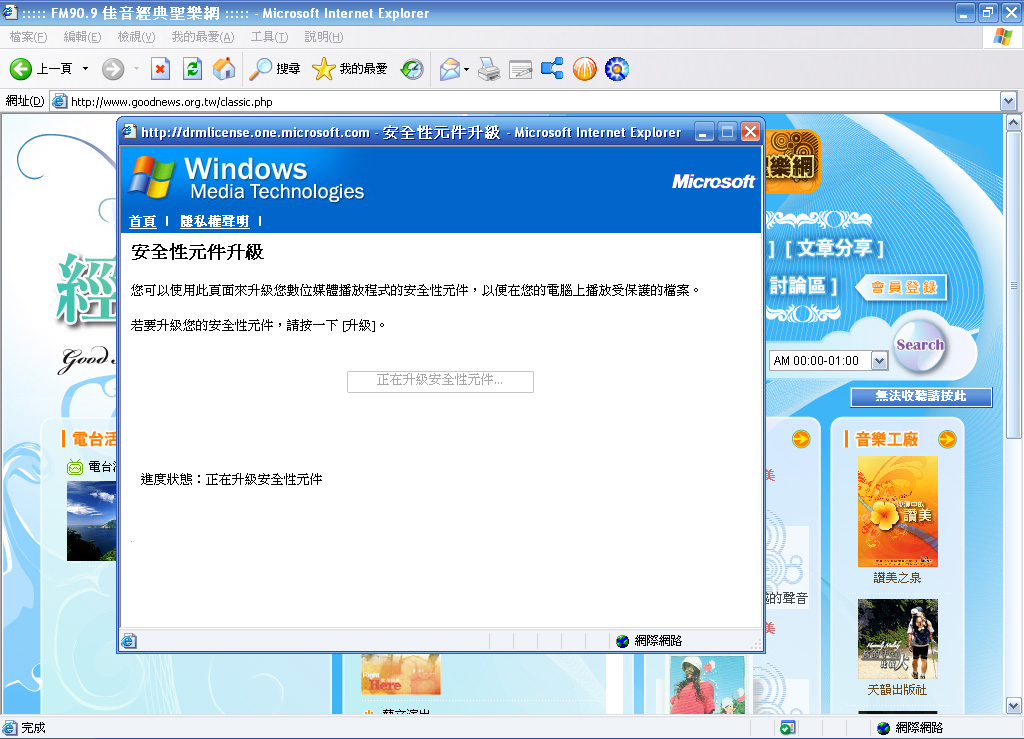Click the popup 網際網路 zone globe icon

tap(622, 641)
